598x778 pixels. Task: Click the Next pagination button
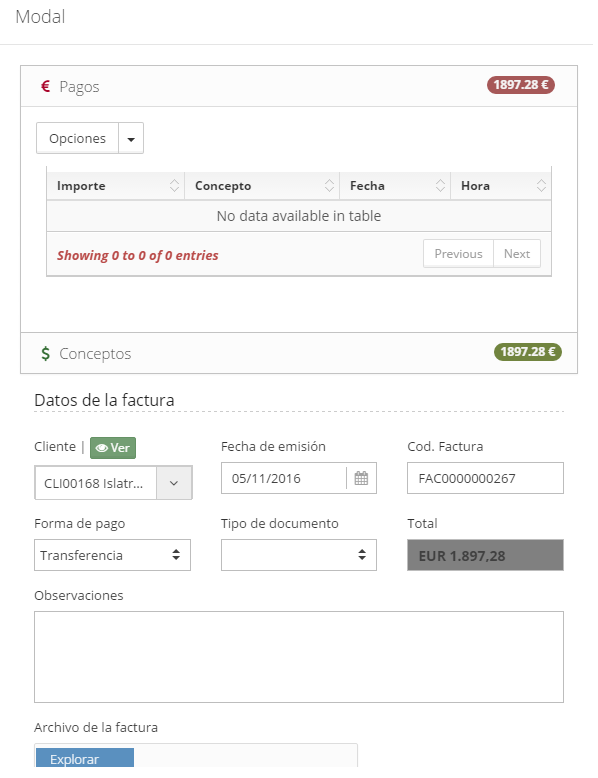click(517, 254)
